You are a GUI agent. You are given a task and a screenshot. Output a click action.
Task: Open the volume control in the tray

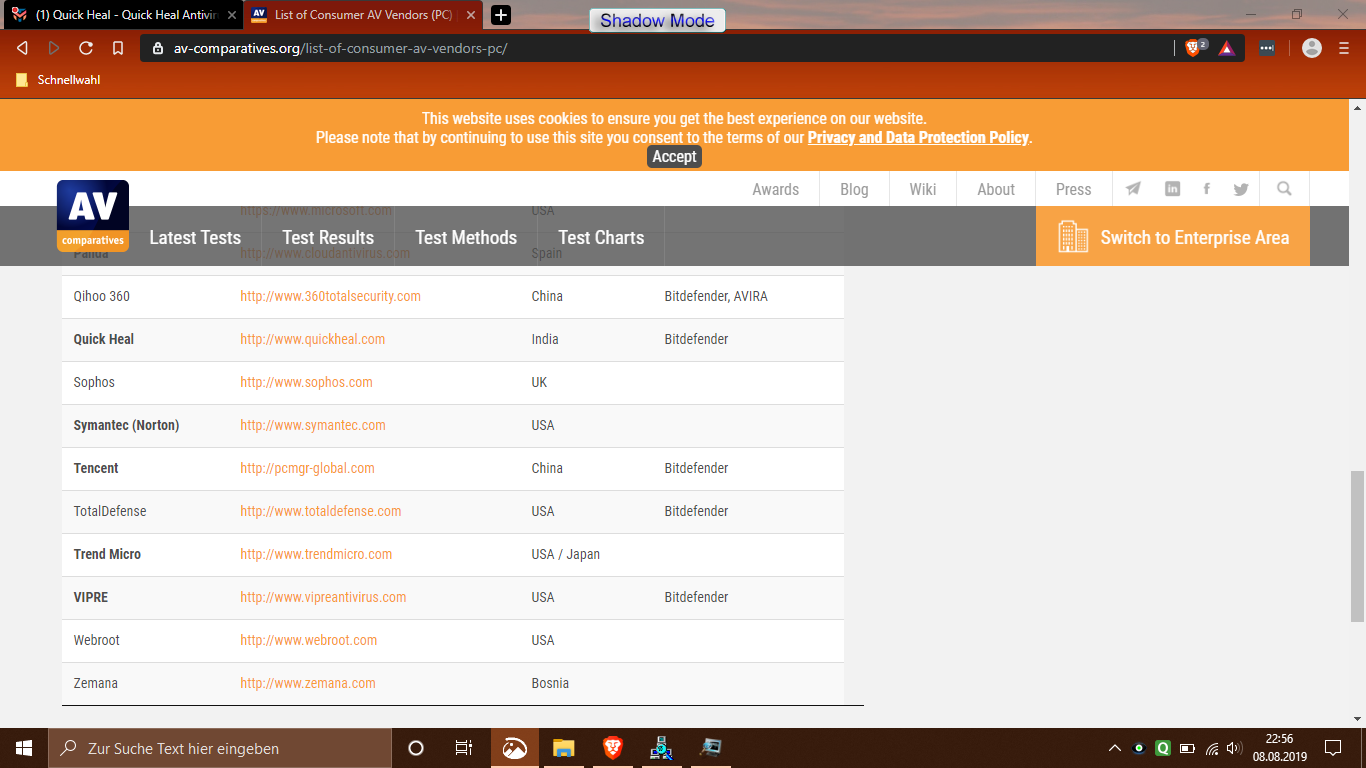[1234, 748]
